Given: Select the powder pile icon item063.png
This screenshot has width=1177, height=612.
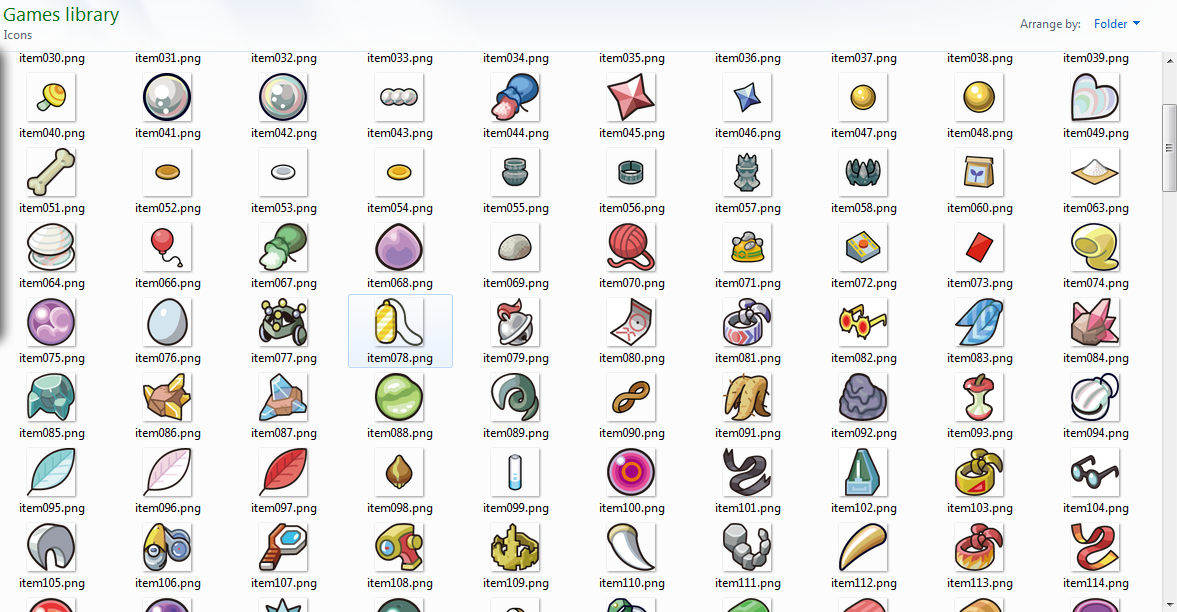Looking at the screenshot, I should coord(1095,172).
